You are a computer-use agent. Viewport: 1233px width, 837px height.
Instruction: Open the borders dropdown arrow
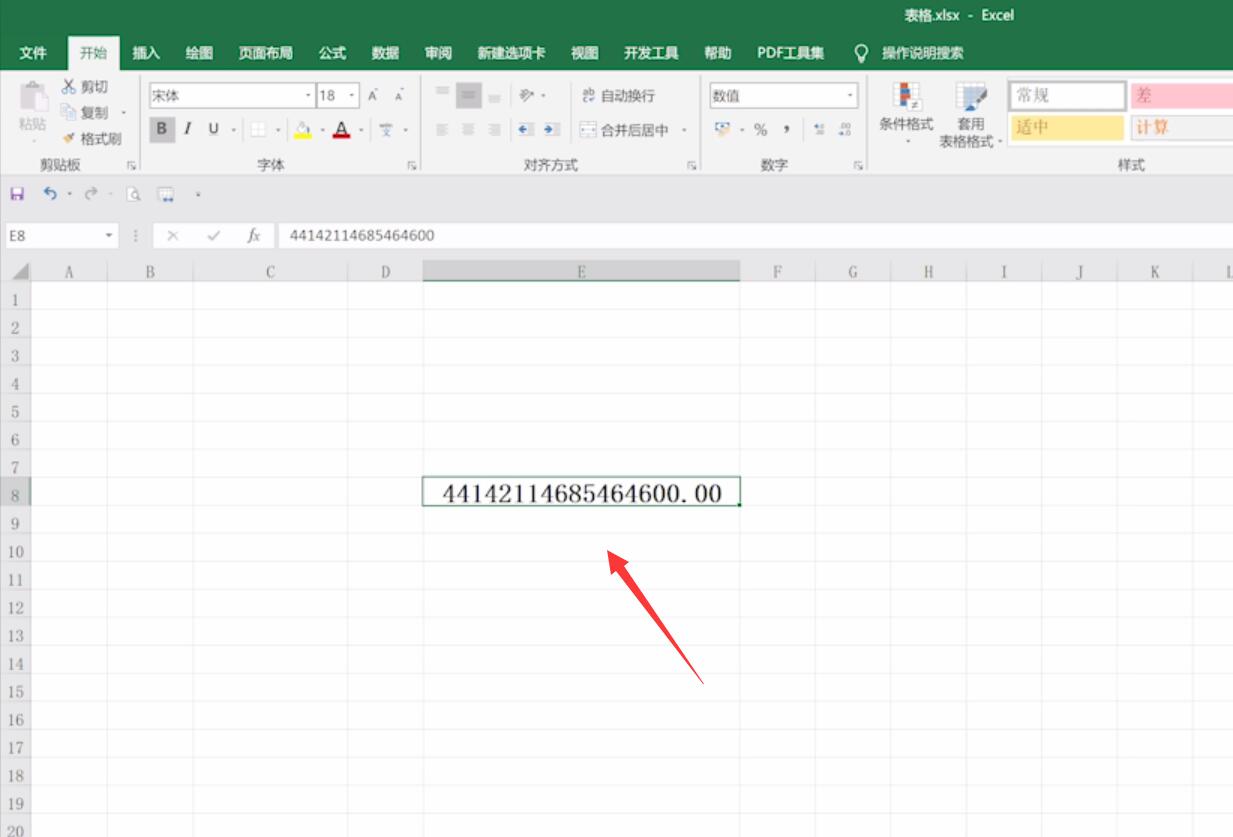277,129
